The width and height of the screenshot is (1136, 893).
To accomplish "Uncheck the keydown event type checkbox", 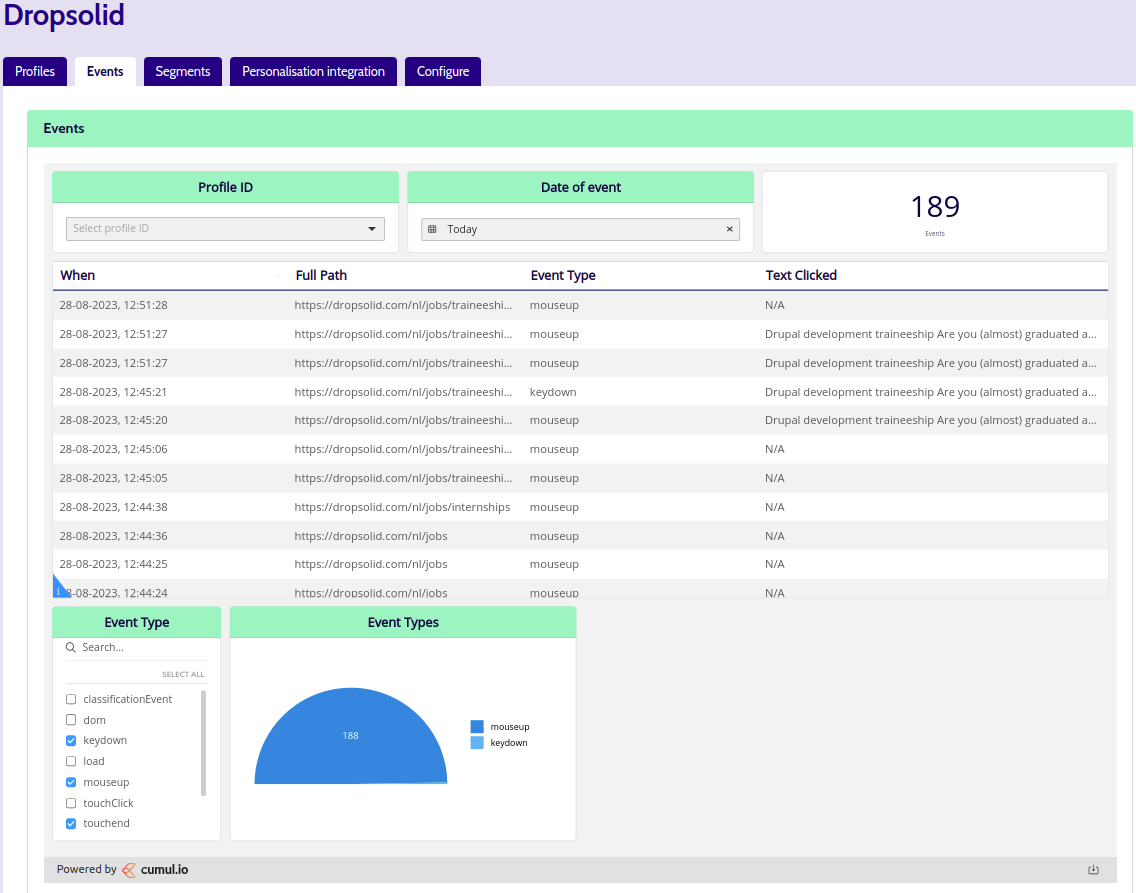I will click(x=71, y=740).
